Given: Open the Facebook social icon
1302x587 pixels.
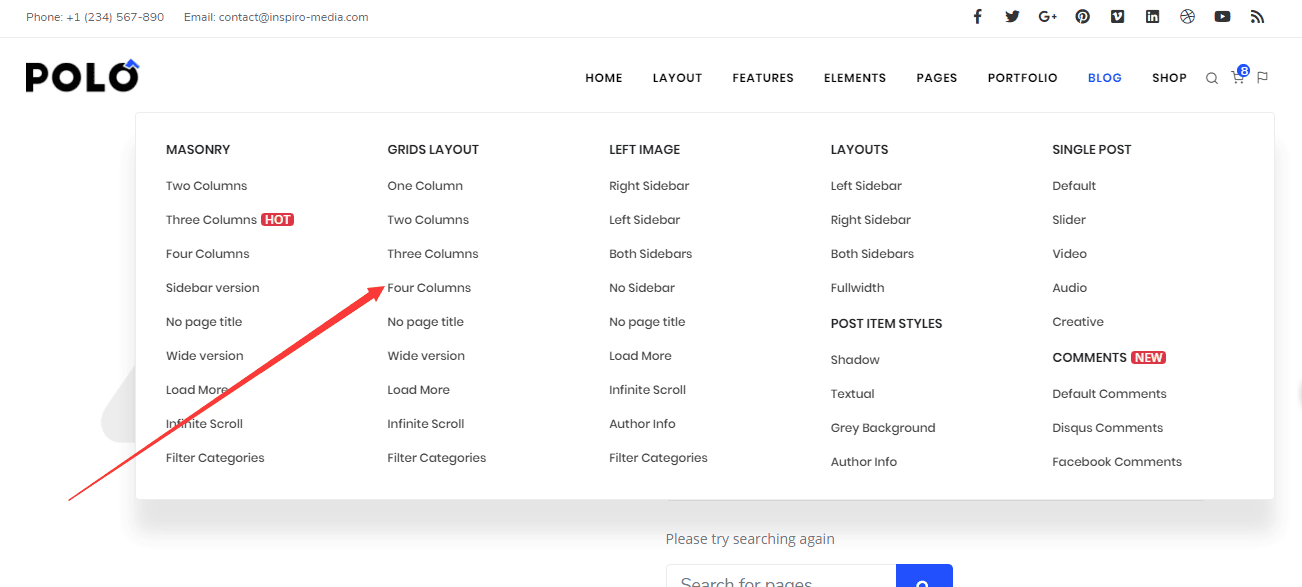Looking at the screenshot, I should click(977, 17).
